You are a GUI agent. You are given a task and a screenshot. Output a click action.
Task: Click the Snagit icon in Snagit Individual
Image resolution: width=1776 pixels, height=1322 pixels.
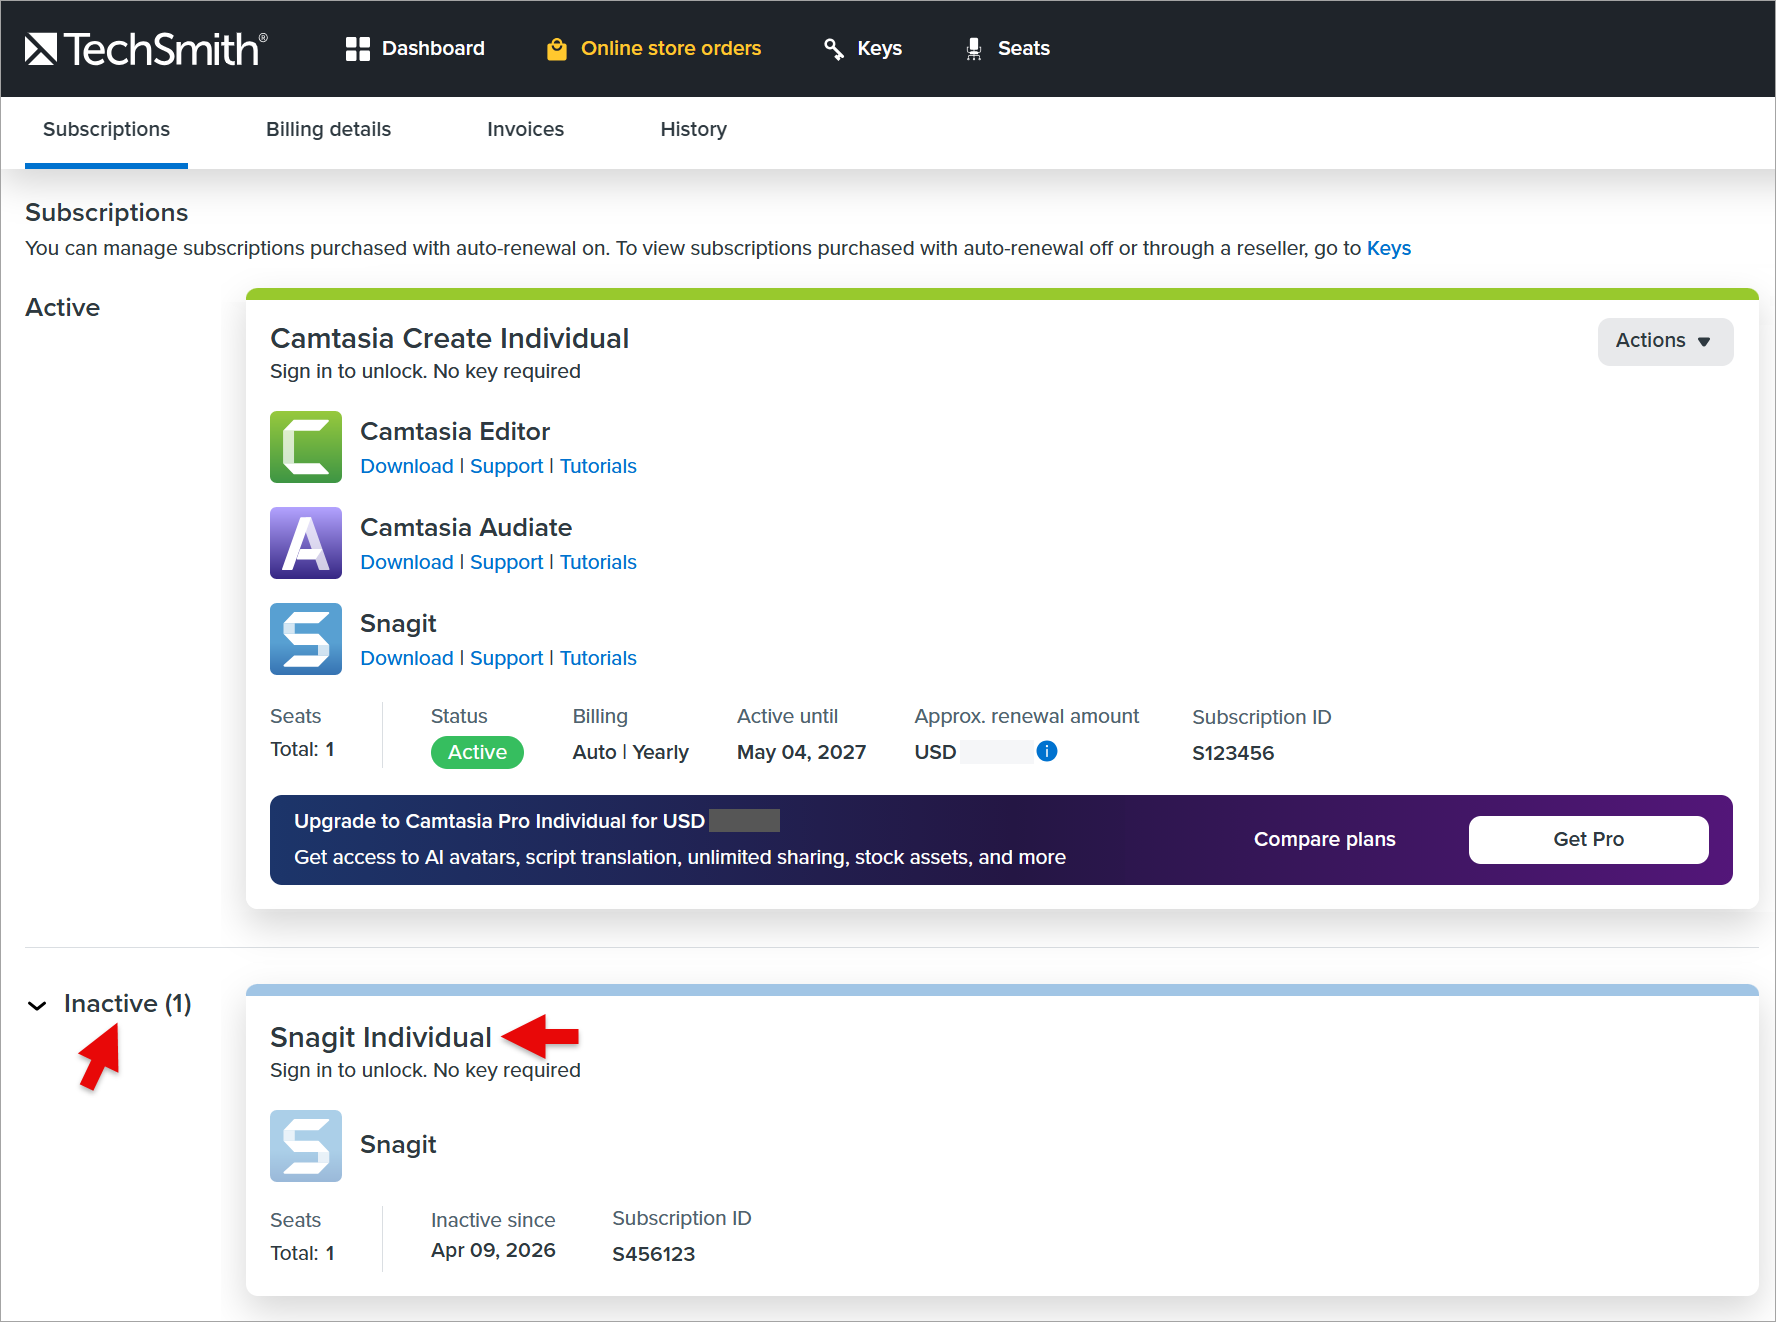click(306, 1146)
